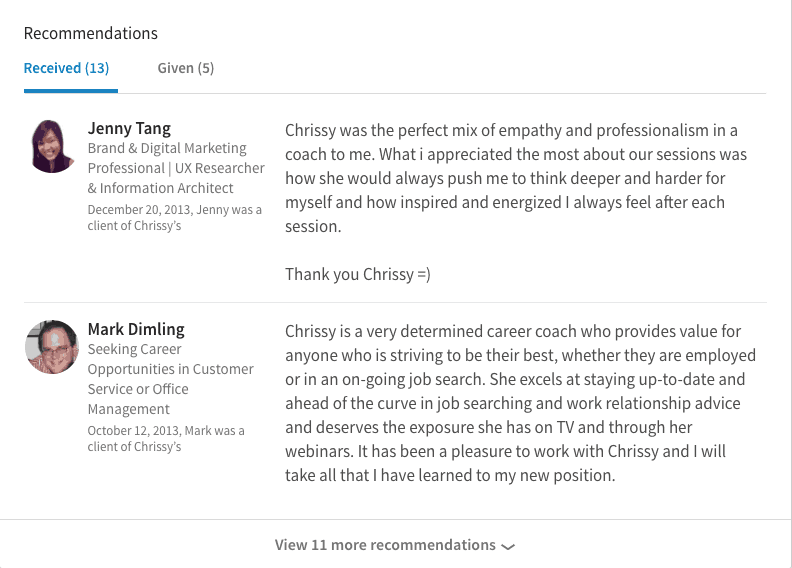Viewport: 792px width, 568px height.
Task: Click the "Thank you Chrissy =)" line
Action: coord(357,274)
